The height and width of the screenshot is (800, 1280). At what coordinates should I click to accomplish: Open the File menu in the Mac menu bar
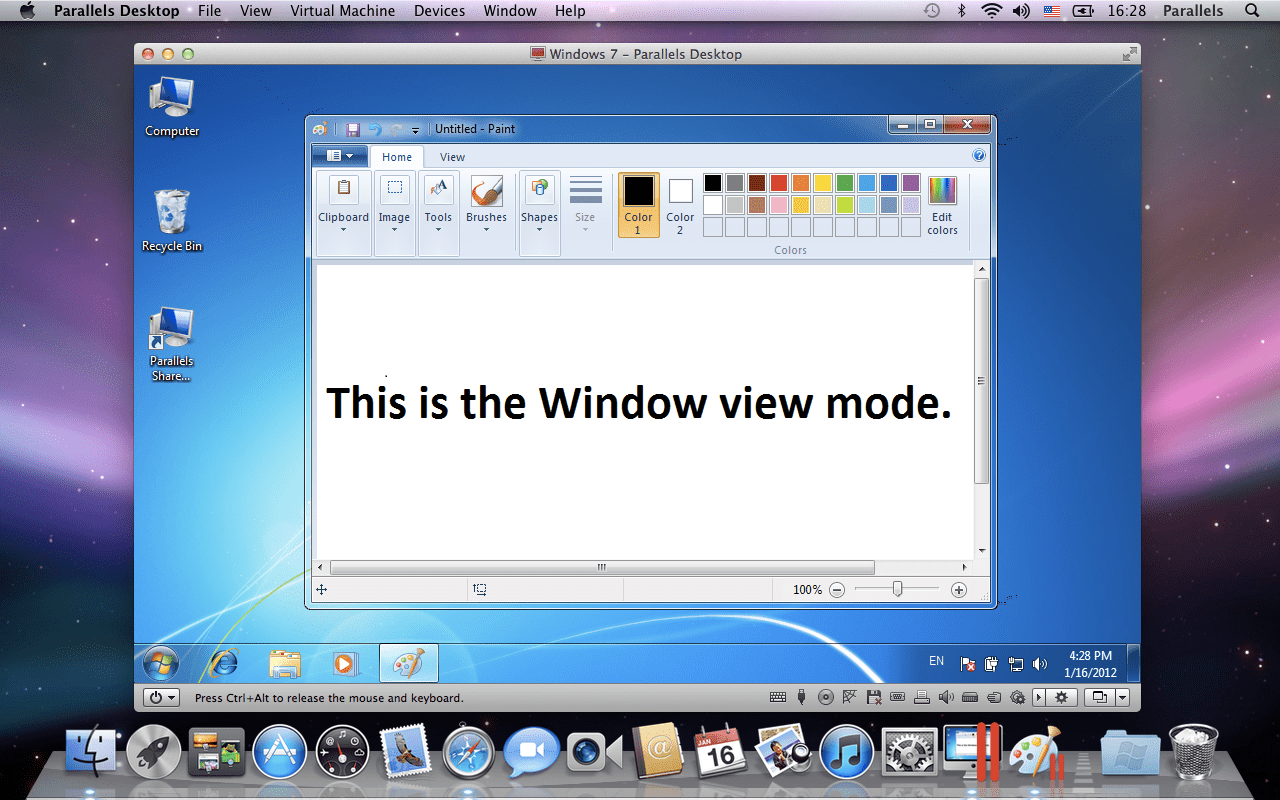tap(209, 11)
